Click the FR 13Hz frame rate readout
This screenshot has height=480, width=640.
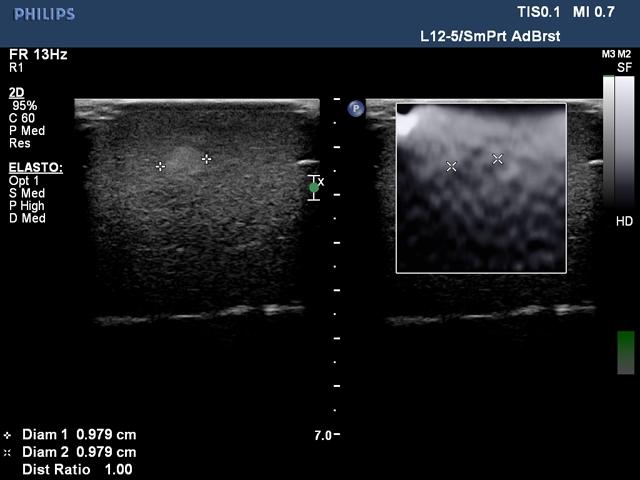point(38,55)
